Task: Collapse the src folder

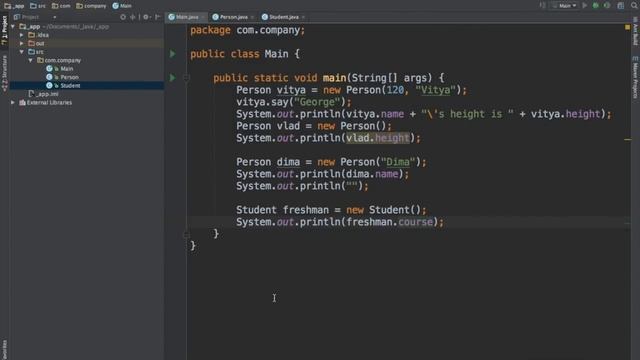Action: pyautogui.click(x=22, y=52)
